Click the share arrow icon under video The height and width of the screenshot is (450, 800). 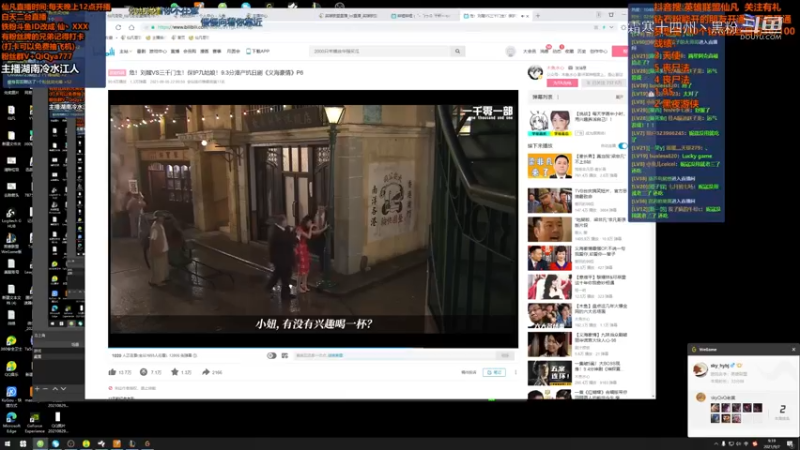(x=206, y=372)
